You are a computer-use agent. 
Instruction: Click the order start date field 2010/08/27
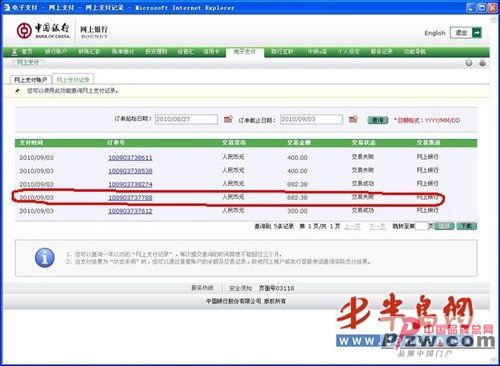point(186,119)
